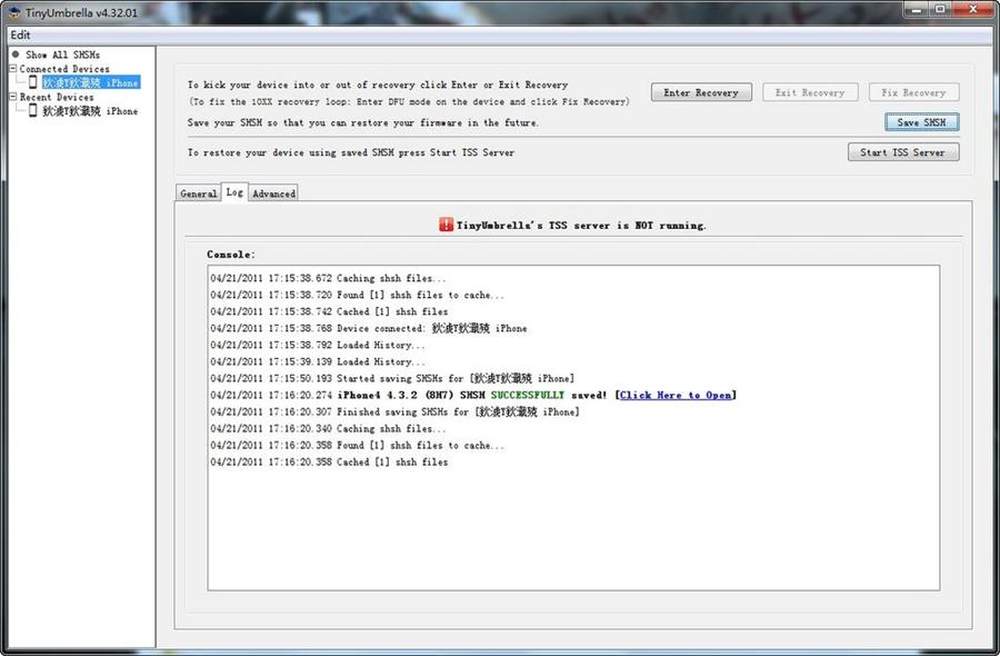Click the Console label
This screenshot has height=656, width=1000.
[231, 254]
